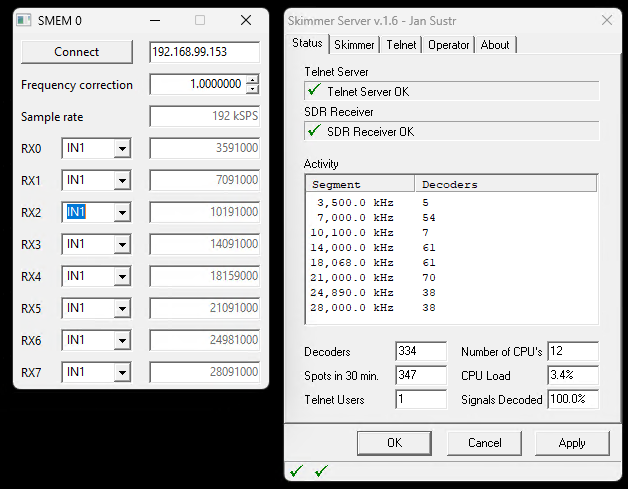Click the IP address field 192.168.99.153
The height and width of the screenshot is (489, 628).
pyautogui.click(x=204, y=52)
